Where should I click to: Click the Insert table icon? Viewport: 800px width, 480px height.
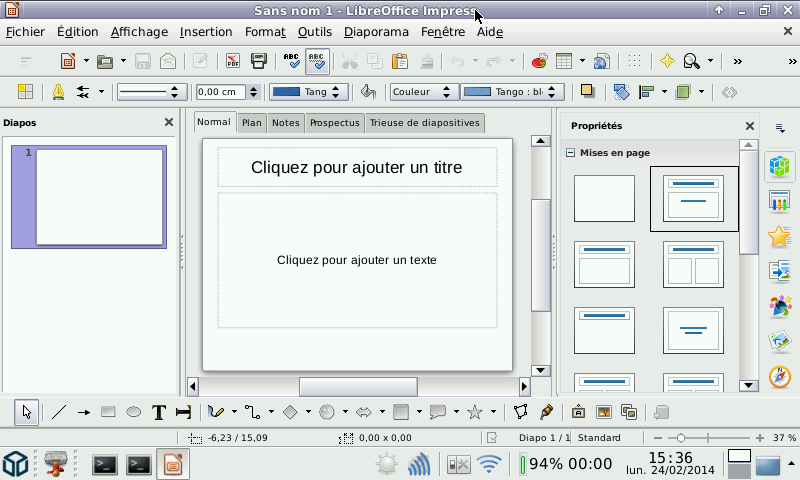pyautogui.click(x=564, y=61)
